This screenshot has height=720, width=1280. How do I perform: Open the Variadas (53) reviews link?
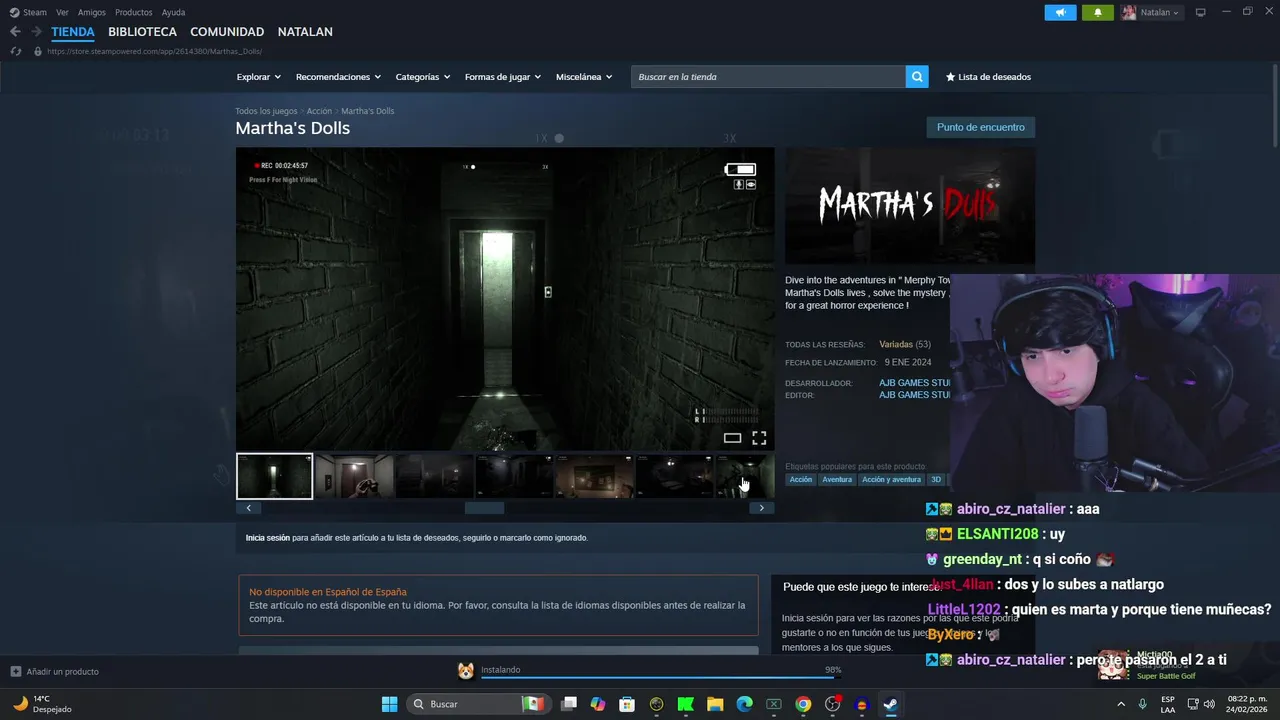coord(905,345)
